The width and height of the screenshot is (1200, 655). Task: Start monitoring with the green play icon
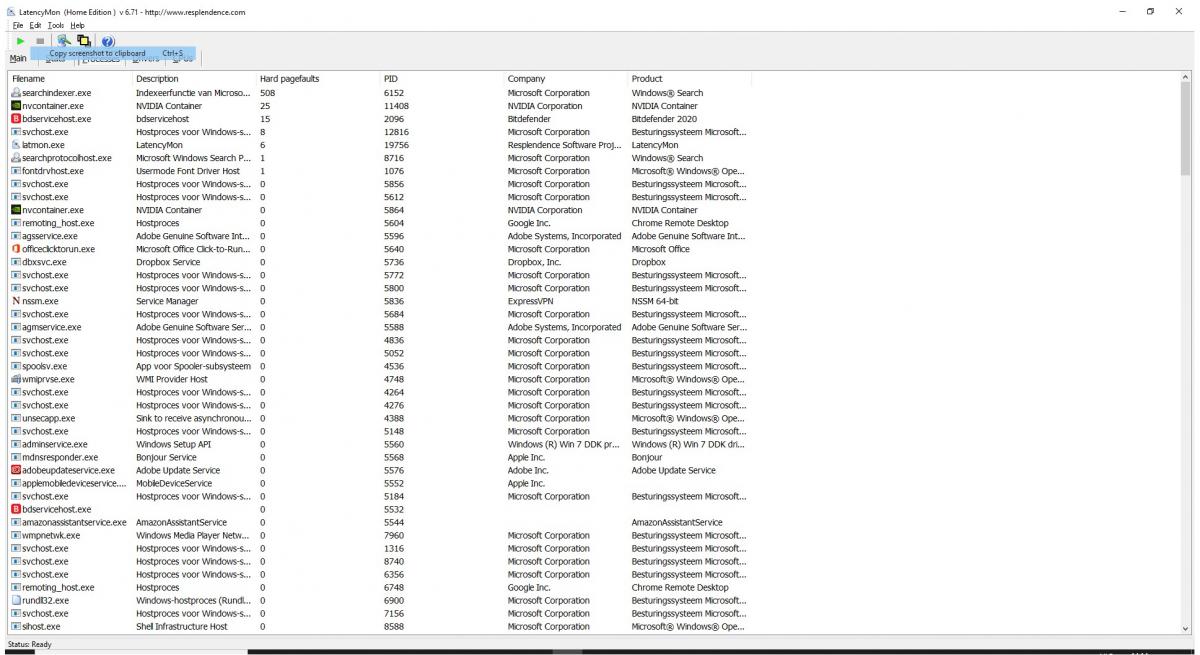tap(20, 41)
